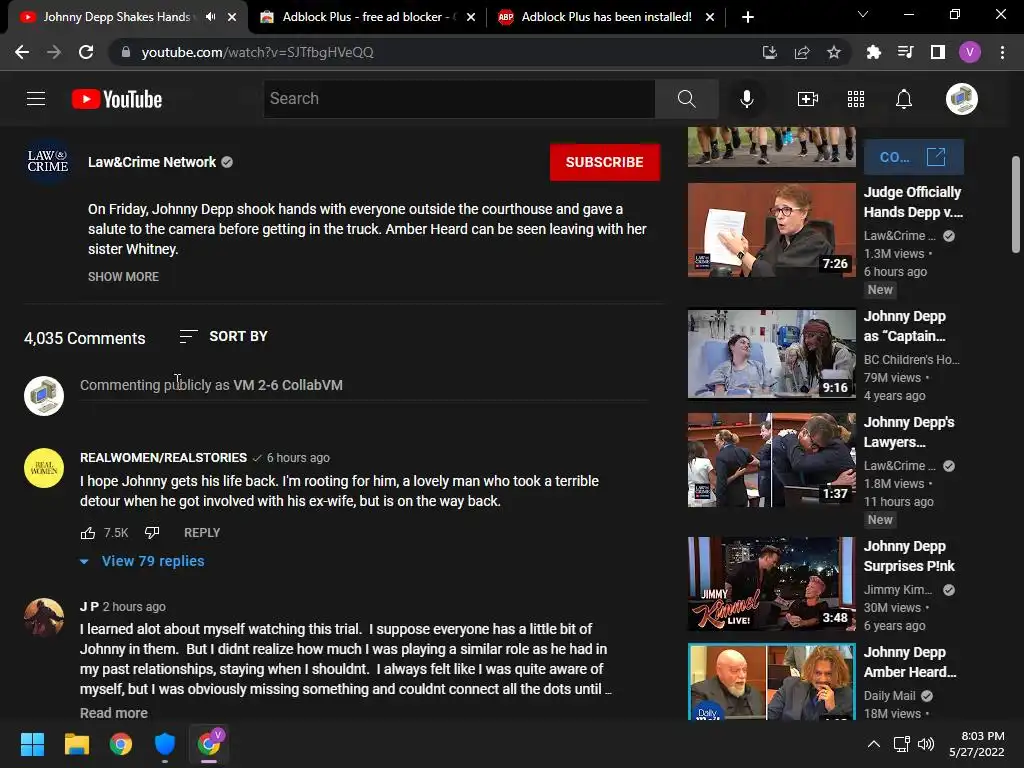The width and height of the screenshot is (1024, 768).
Task: Open notifications bell
Action: pos(904,99)
